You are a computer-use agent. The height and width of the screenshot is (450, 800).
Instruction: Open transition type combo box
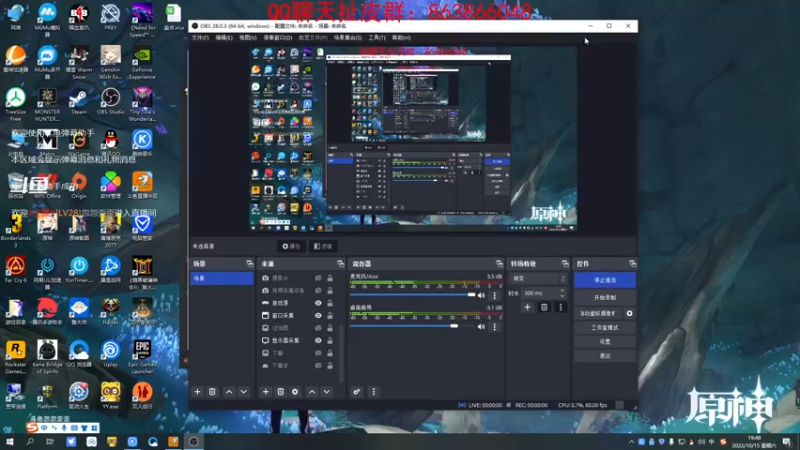(539, 279)
